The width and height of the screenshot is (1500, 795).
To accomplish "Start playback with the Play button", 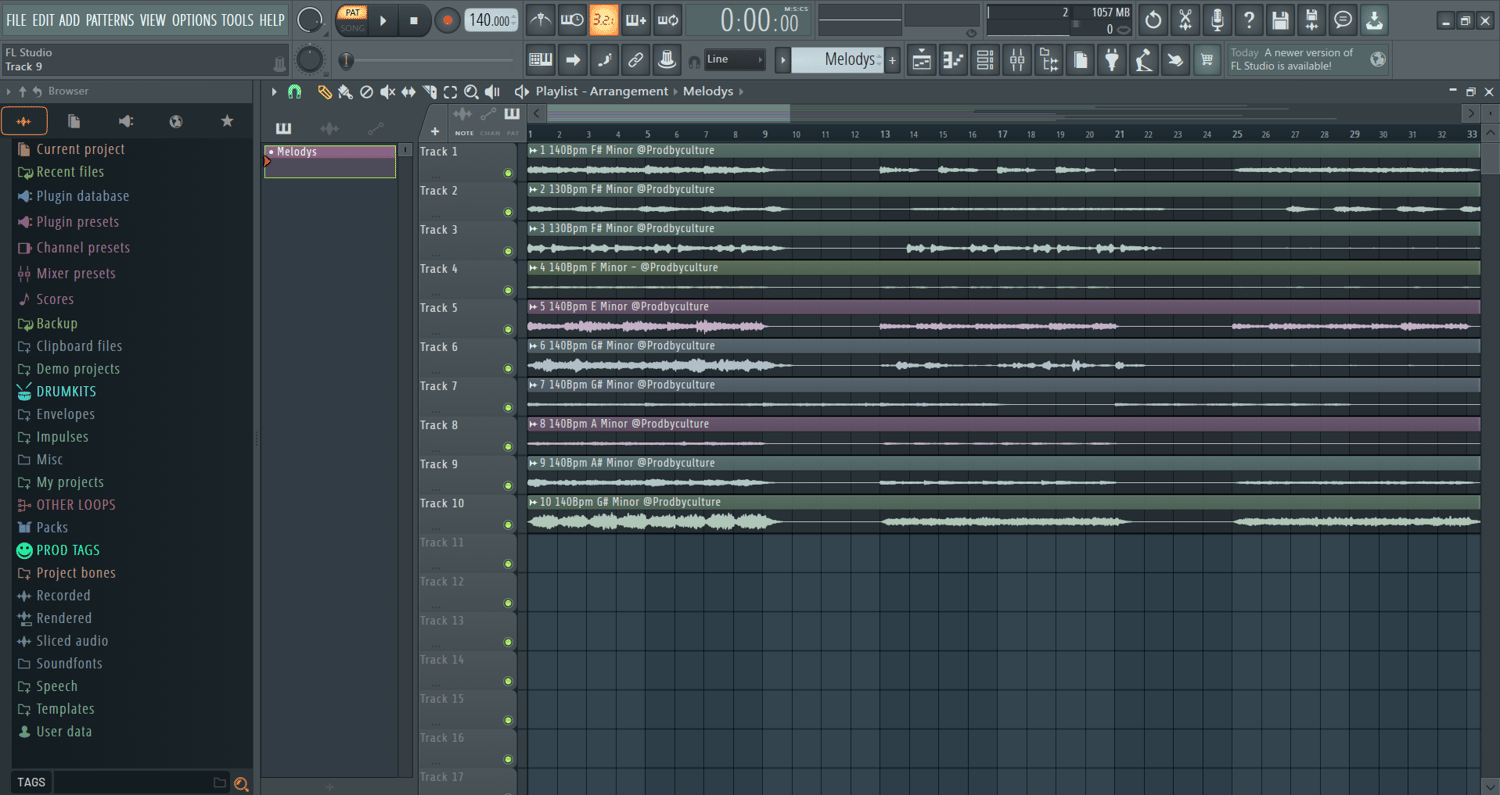I will (383, 20).
